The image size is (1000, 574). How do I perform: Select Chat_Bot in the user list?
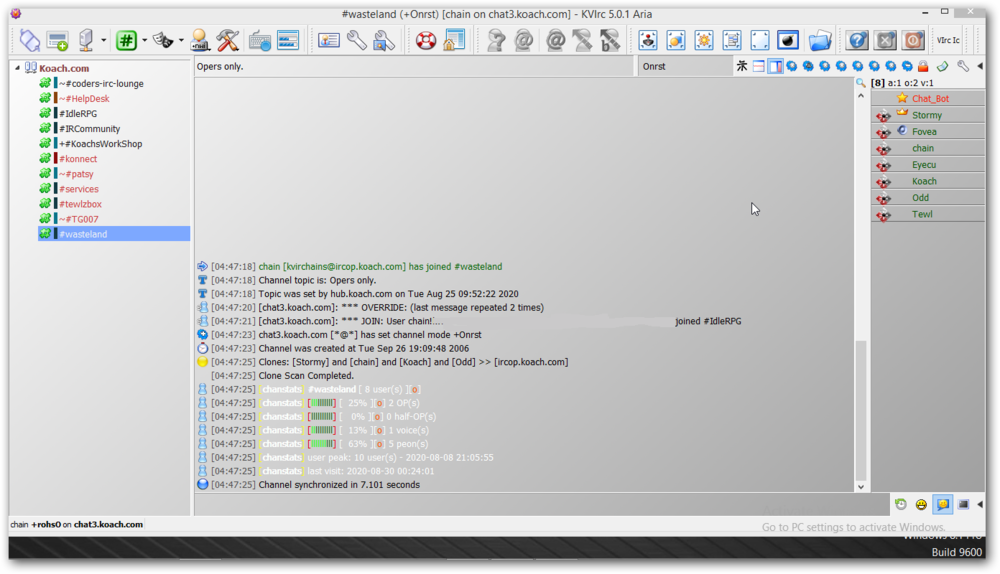point(928,98)
